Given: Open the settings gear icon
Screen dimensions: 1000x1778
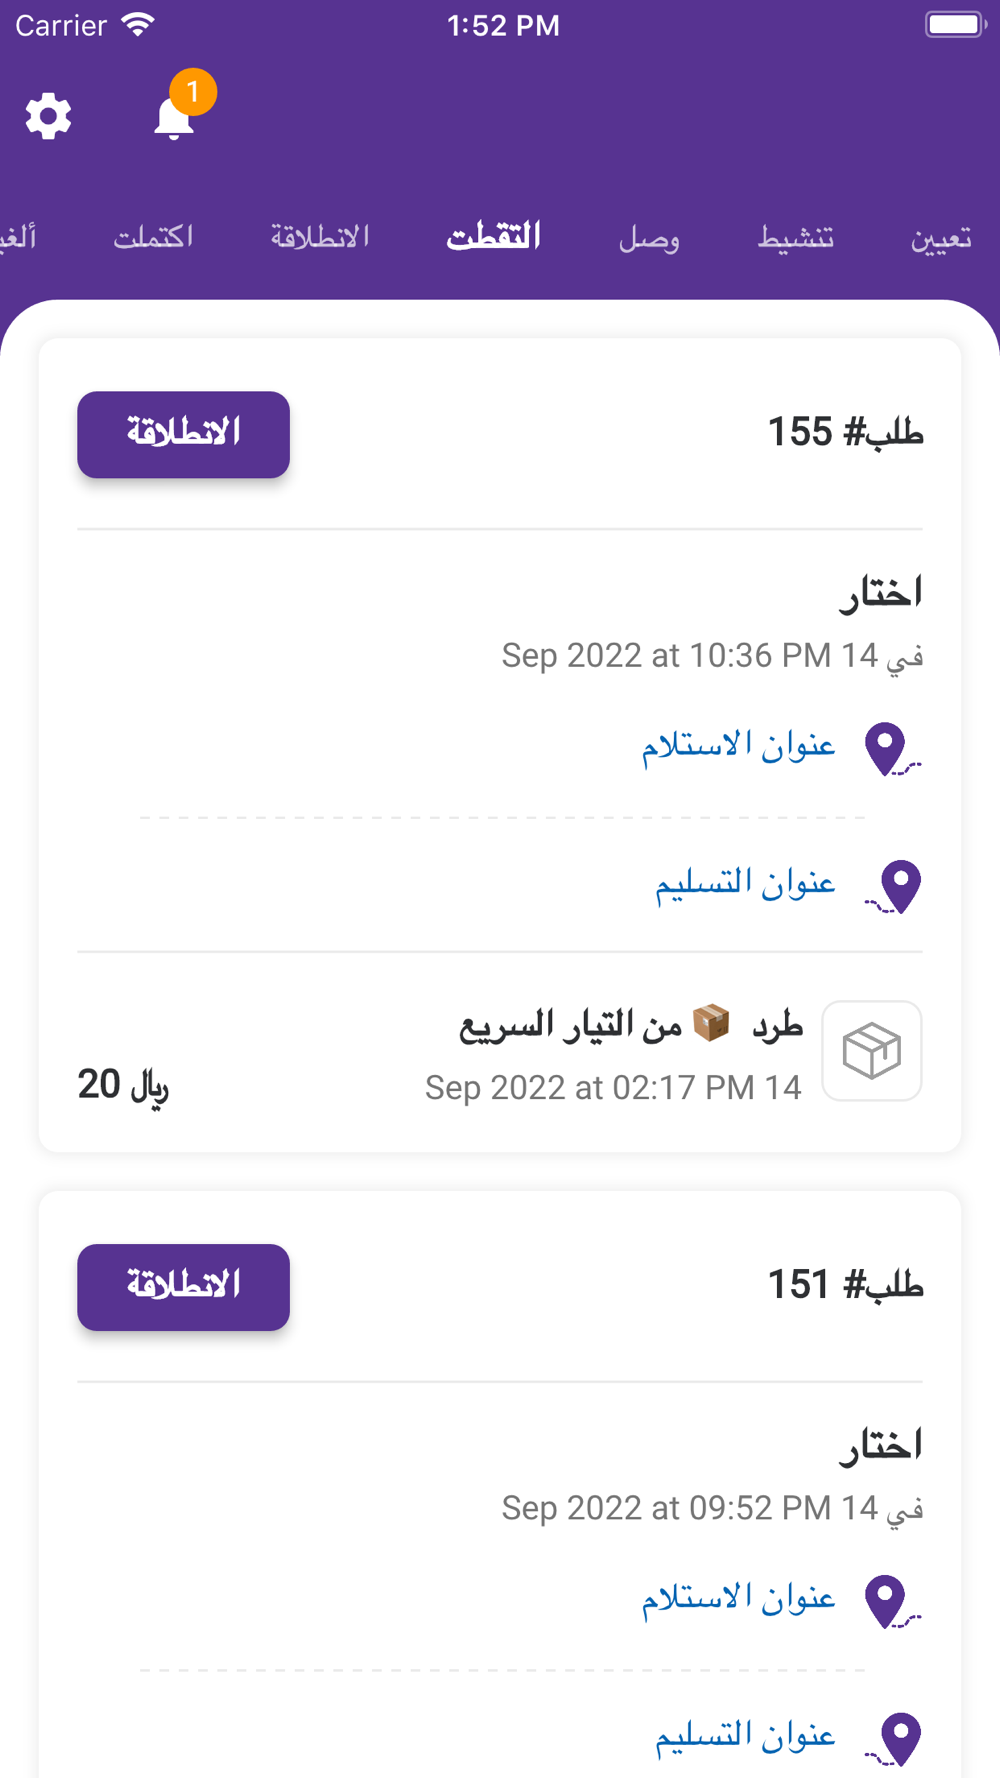Looking at the screenshot, I should (x=48, y=117).
